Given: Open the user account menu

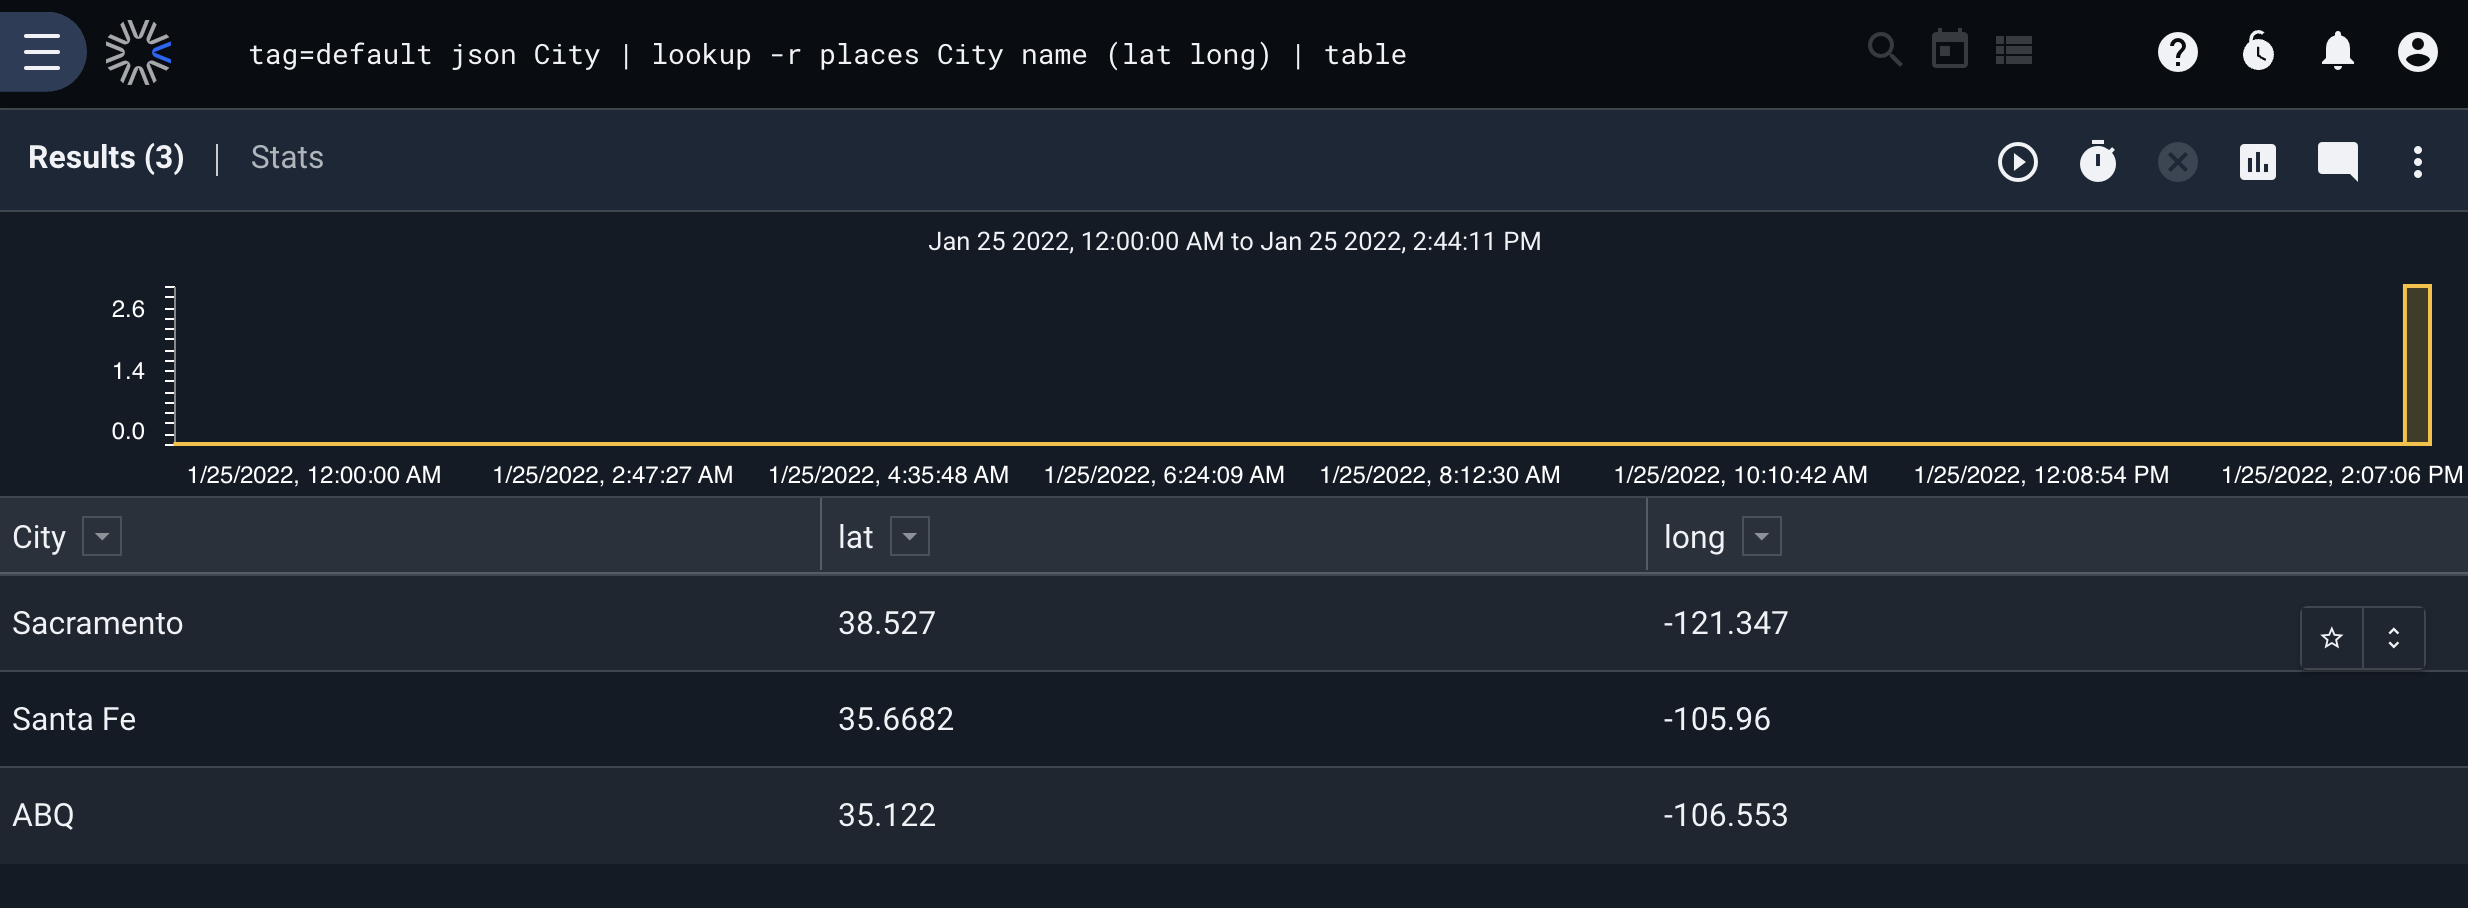Looking at the screenshot, I should (2418, 52).
